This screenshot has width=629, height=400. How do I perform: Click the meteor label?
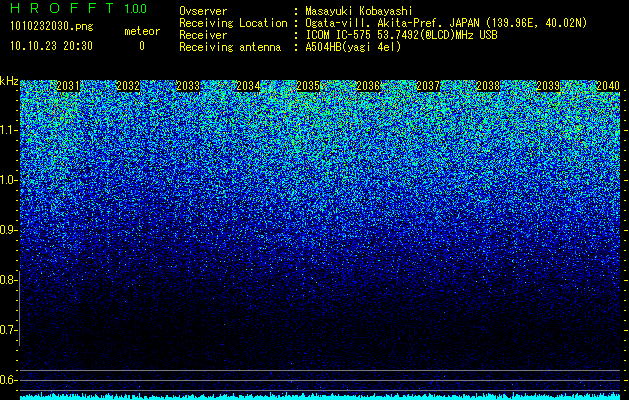[x=142, y=31]
